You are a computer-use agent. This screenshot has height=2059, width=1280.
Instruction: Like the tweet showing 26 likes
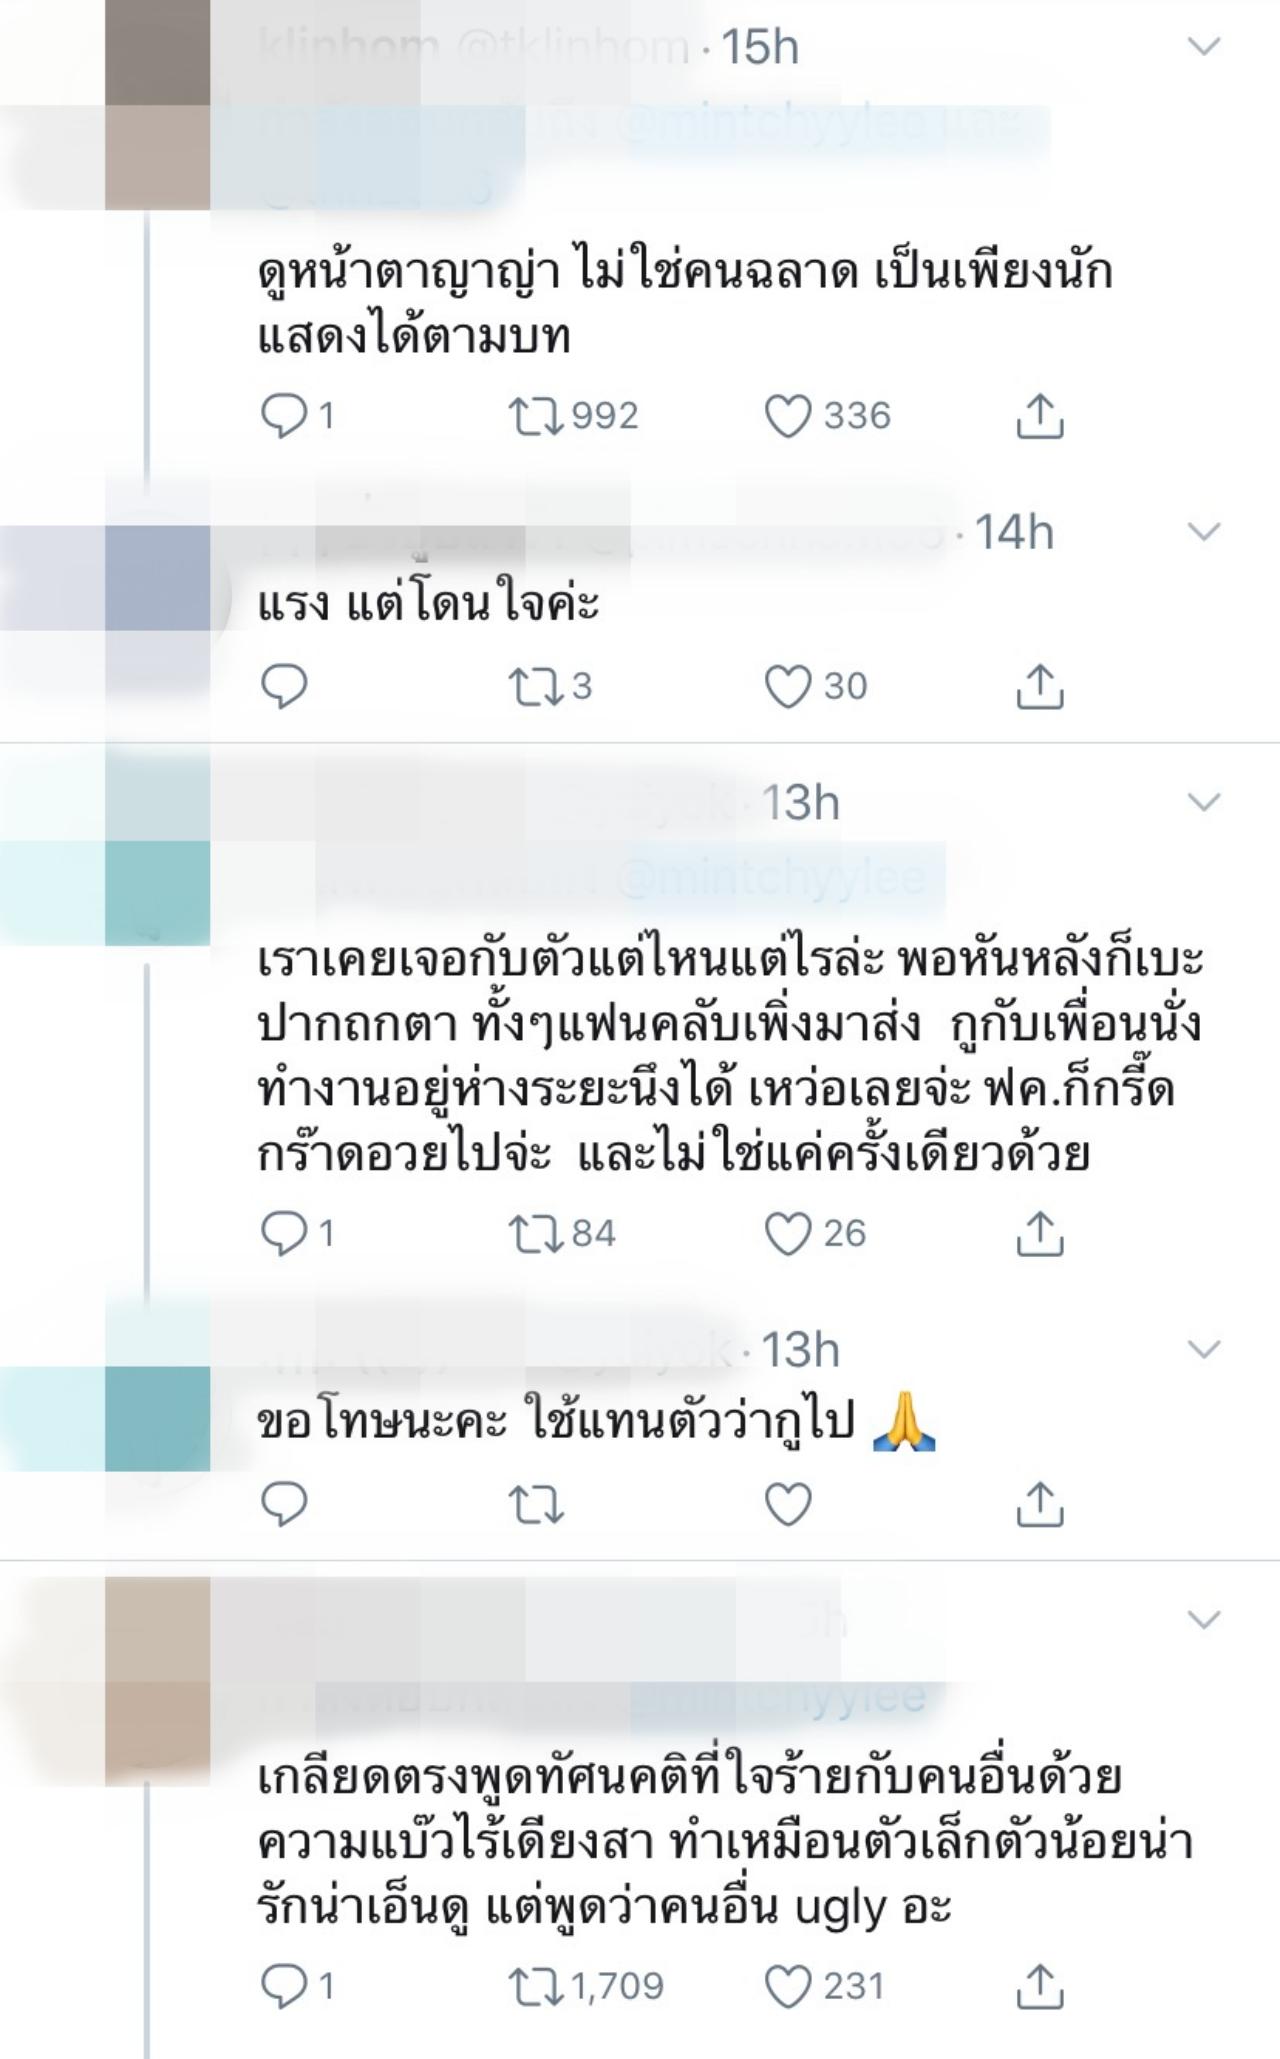tap(788, 1234)
